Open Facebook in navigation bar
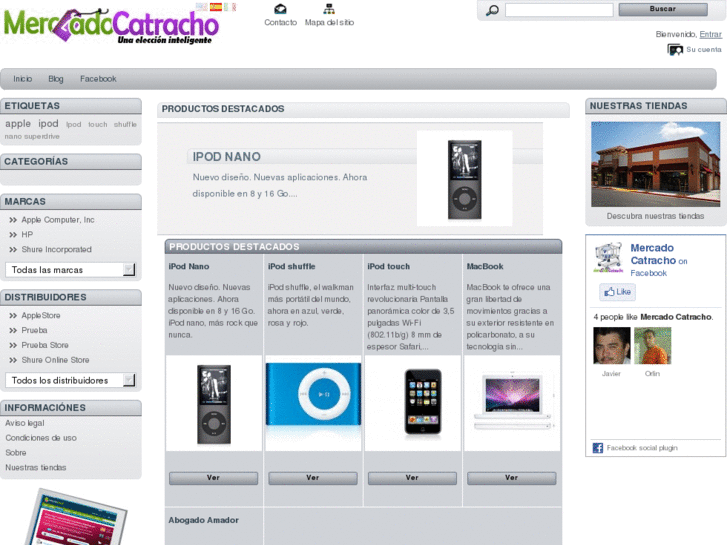The height and width of the screenshot is (545, 727). [x=98, y=79]
